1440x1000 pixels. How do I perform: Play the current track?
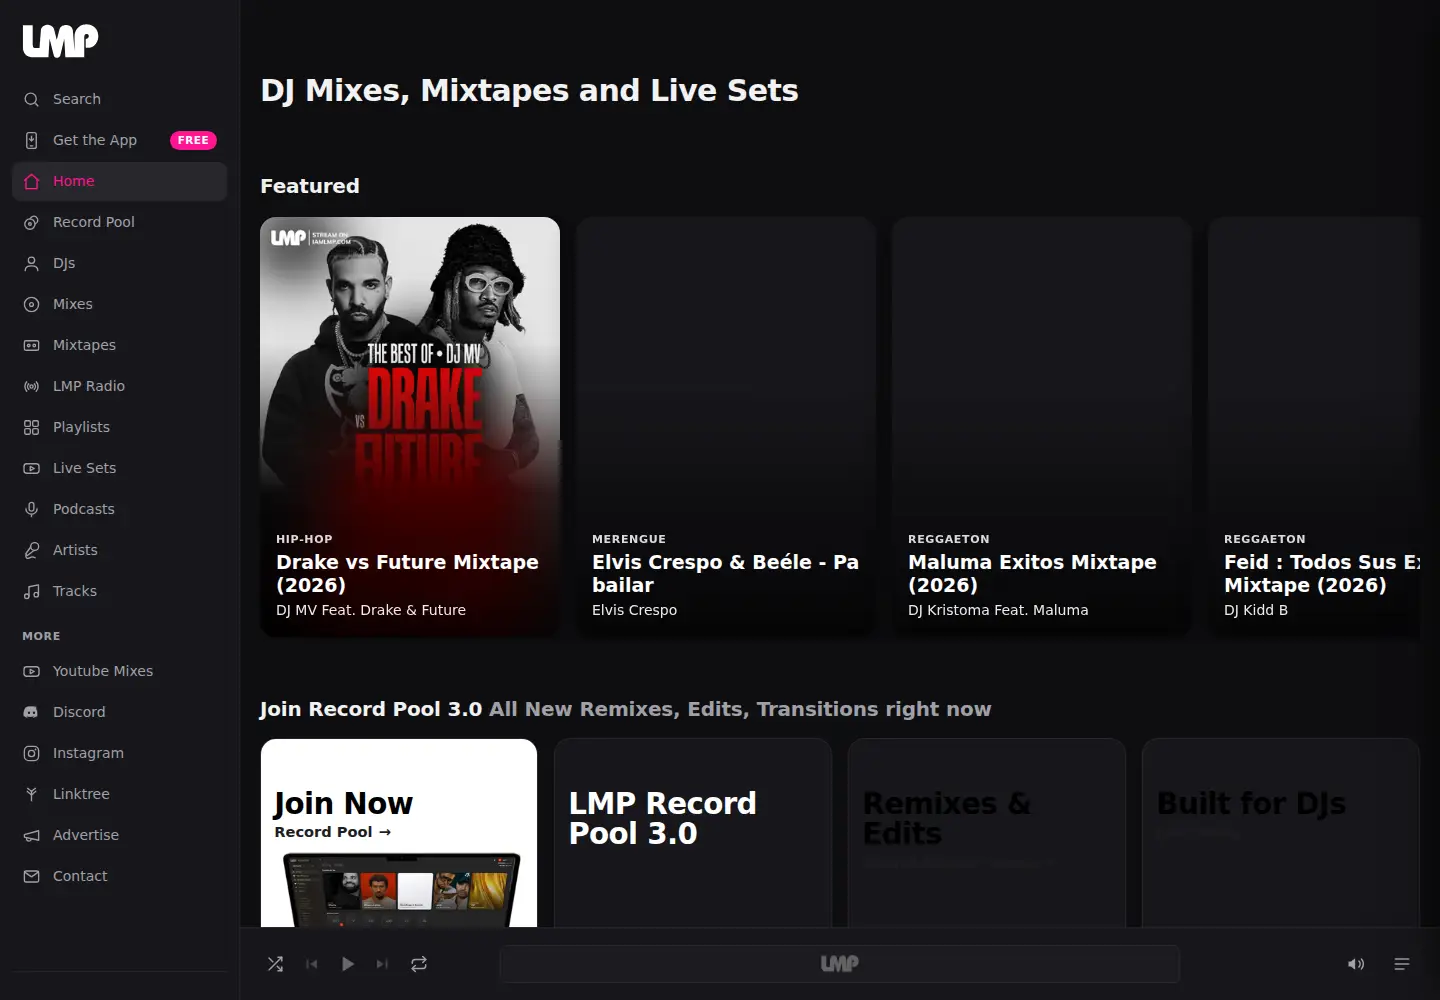tap(347, 964)
